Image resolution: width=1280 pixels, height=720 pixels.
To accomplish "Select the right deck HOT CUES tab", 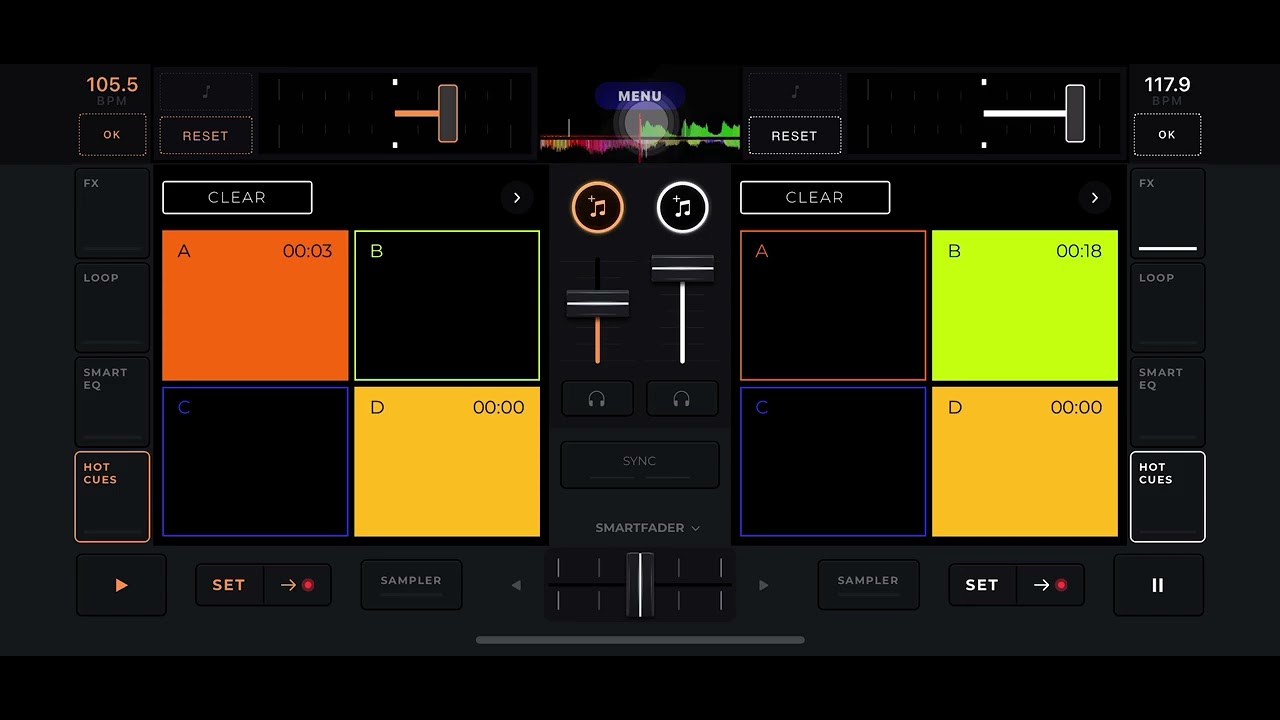I will [1168, 497].
